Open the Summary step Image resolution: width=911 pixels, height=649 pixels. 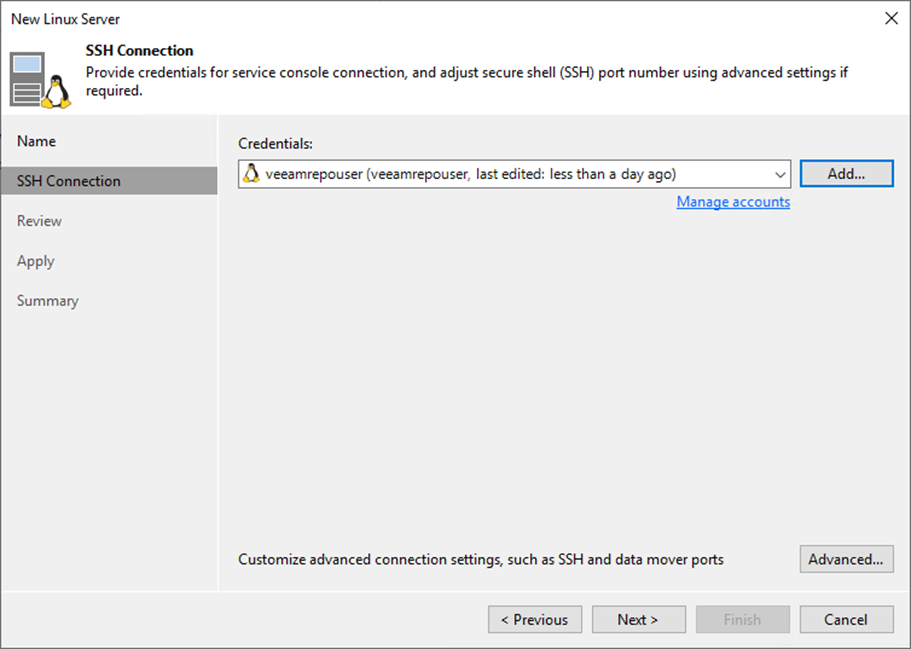(x=48, y=301)
